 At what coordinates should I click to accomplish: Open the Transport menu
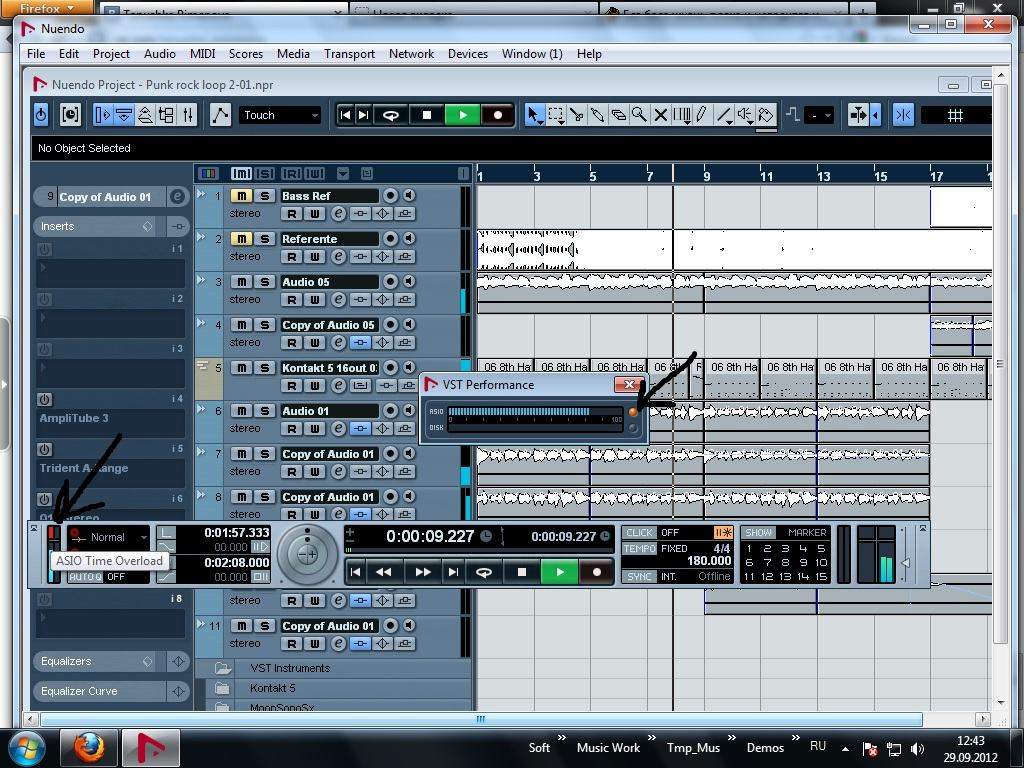[x=349, y=54]
